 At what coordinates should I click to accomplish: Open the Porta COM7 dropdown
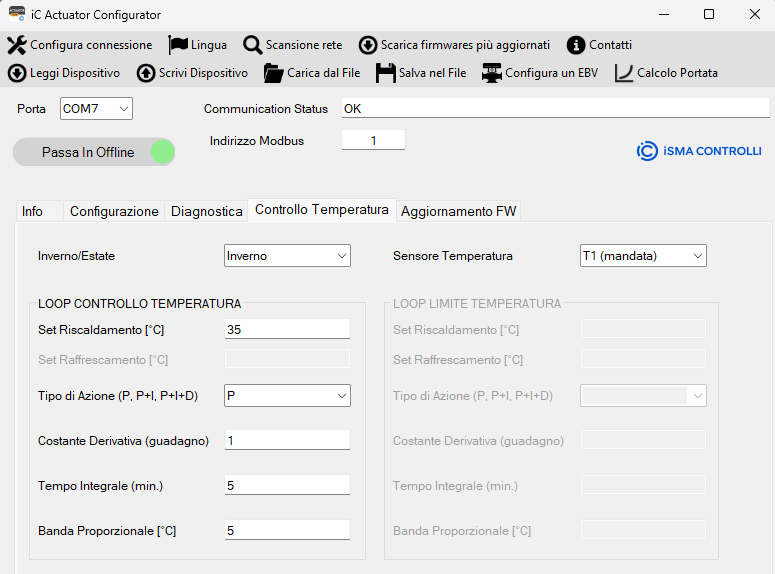pyautogui.click(x=96, y=108)
